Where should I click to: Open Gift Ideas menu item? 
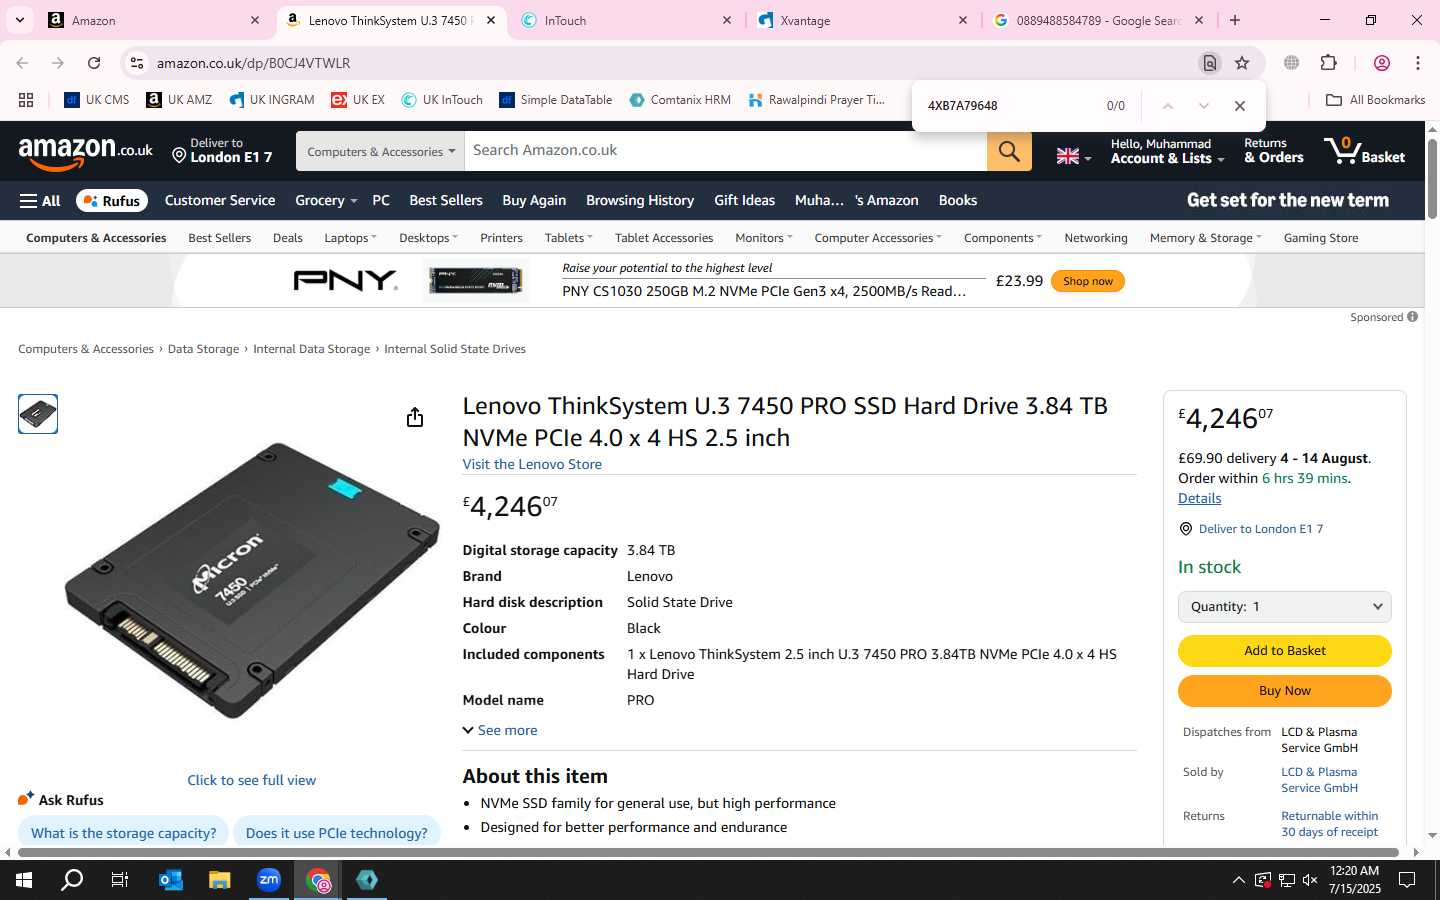[x=745, y=201]
